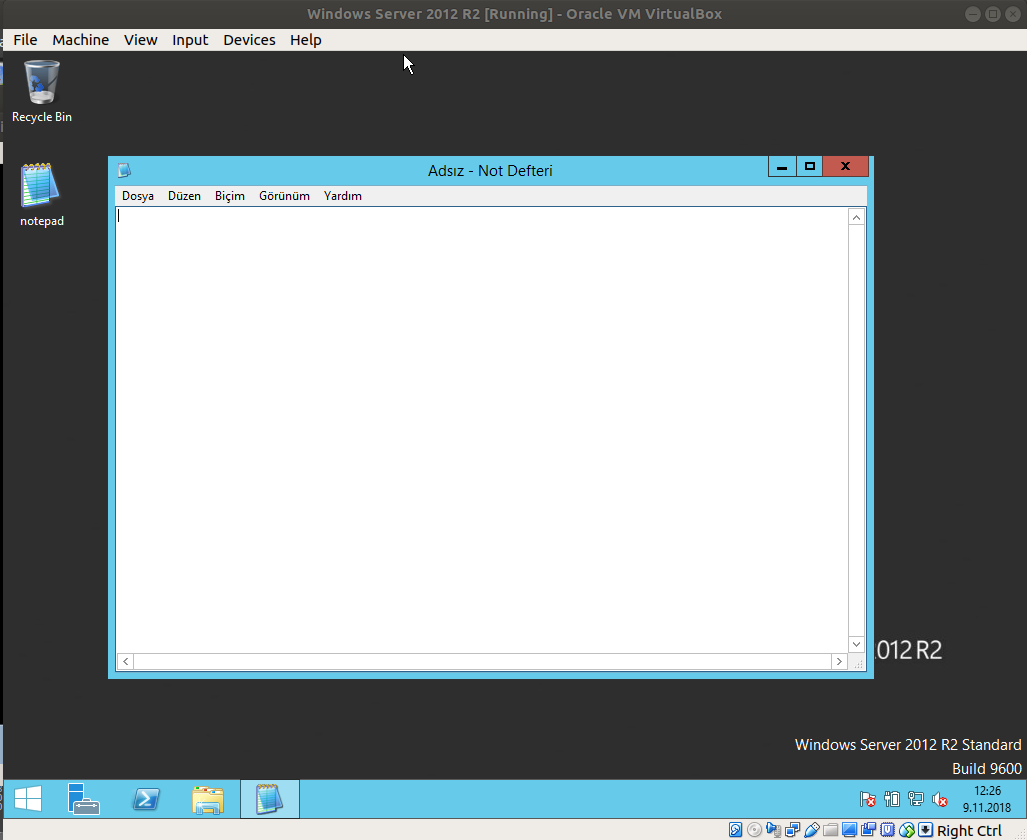The height and width of the screenshot is (840, 1027).
Task: Click the Action Center flag tray icon
Action: click(867, 799)
